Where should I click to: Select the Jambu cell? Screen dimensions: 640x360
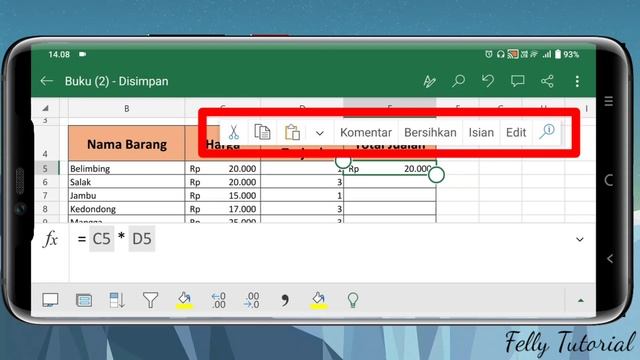tap(127, 196)
